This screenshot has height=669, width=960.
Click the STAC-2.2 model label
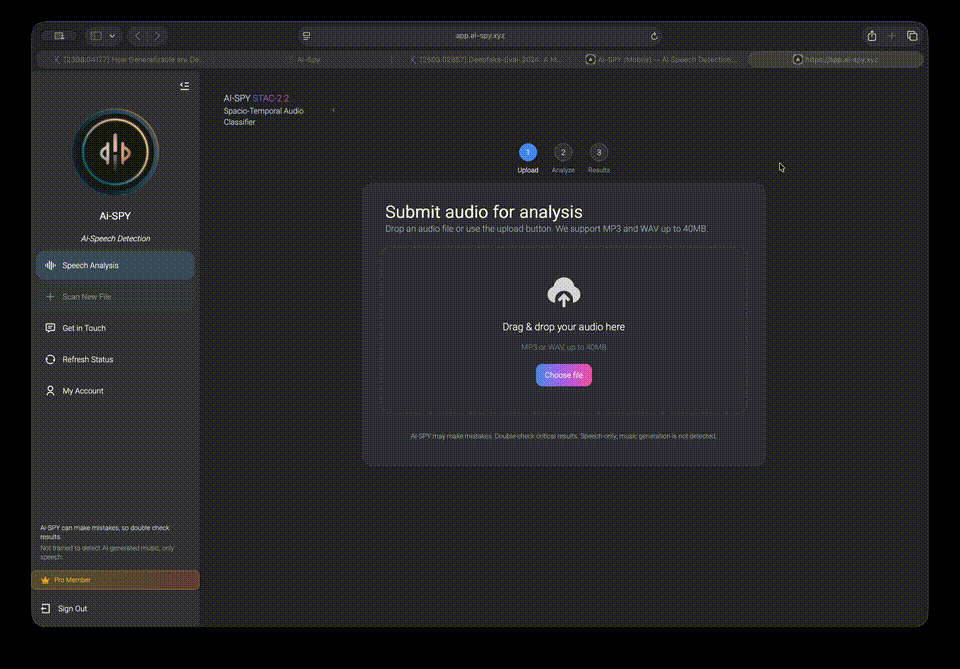271,98
